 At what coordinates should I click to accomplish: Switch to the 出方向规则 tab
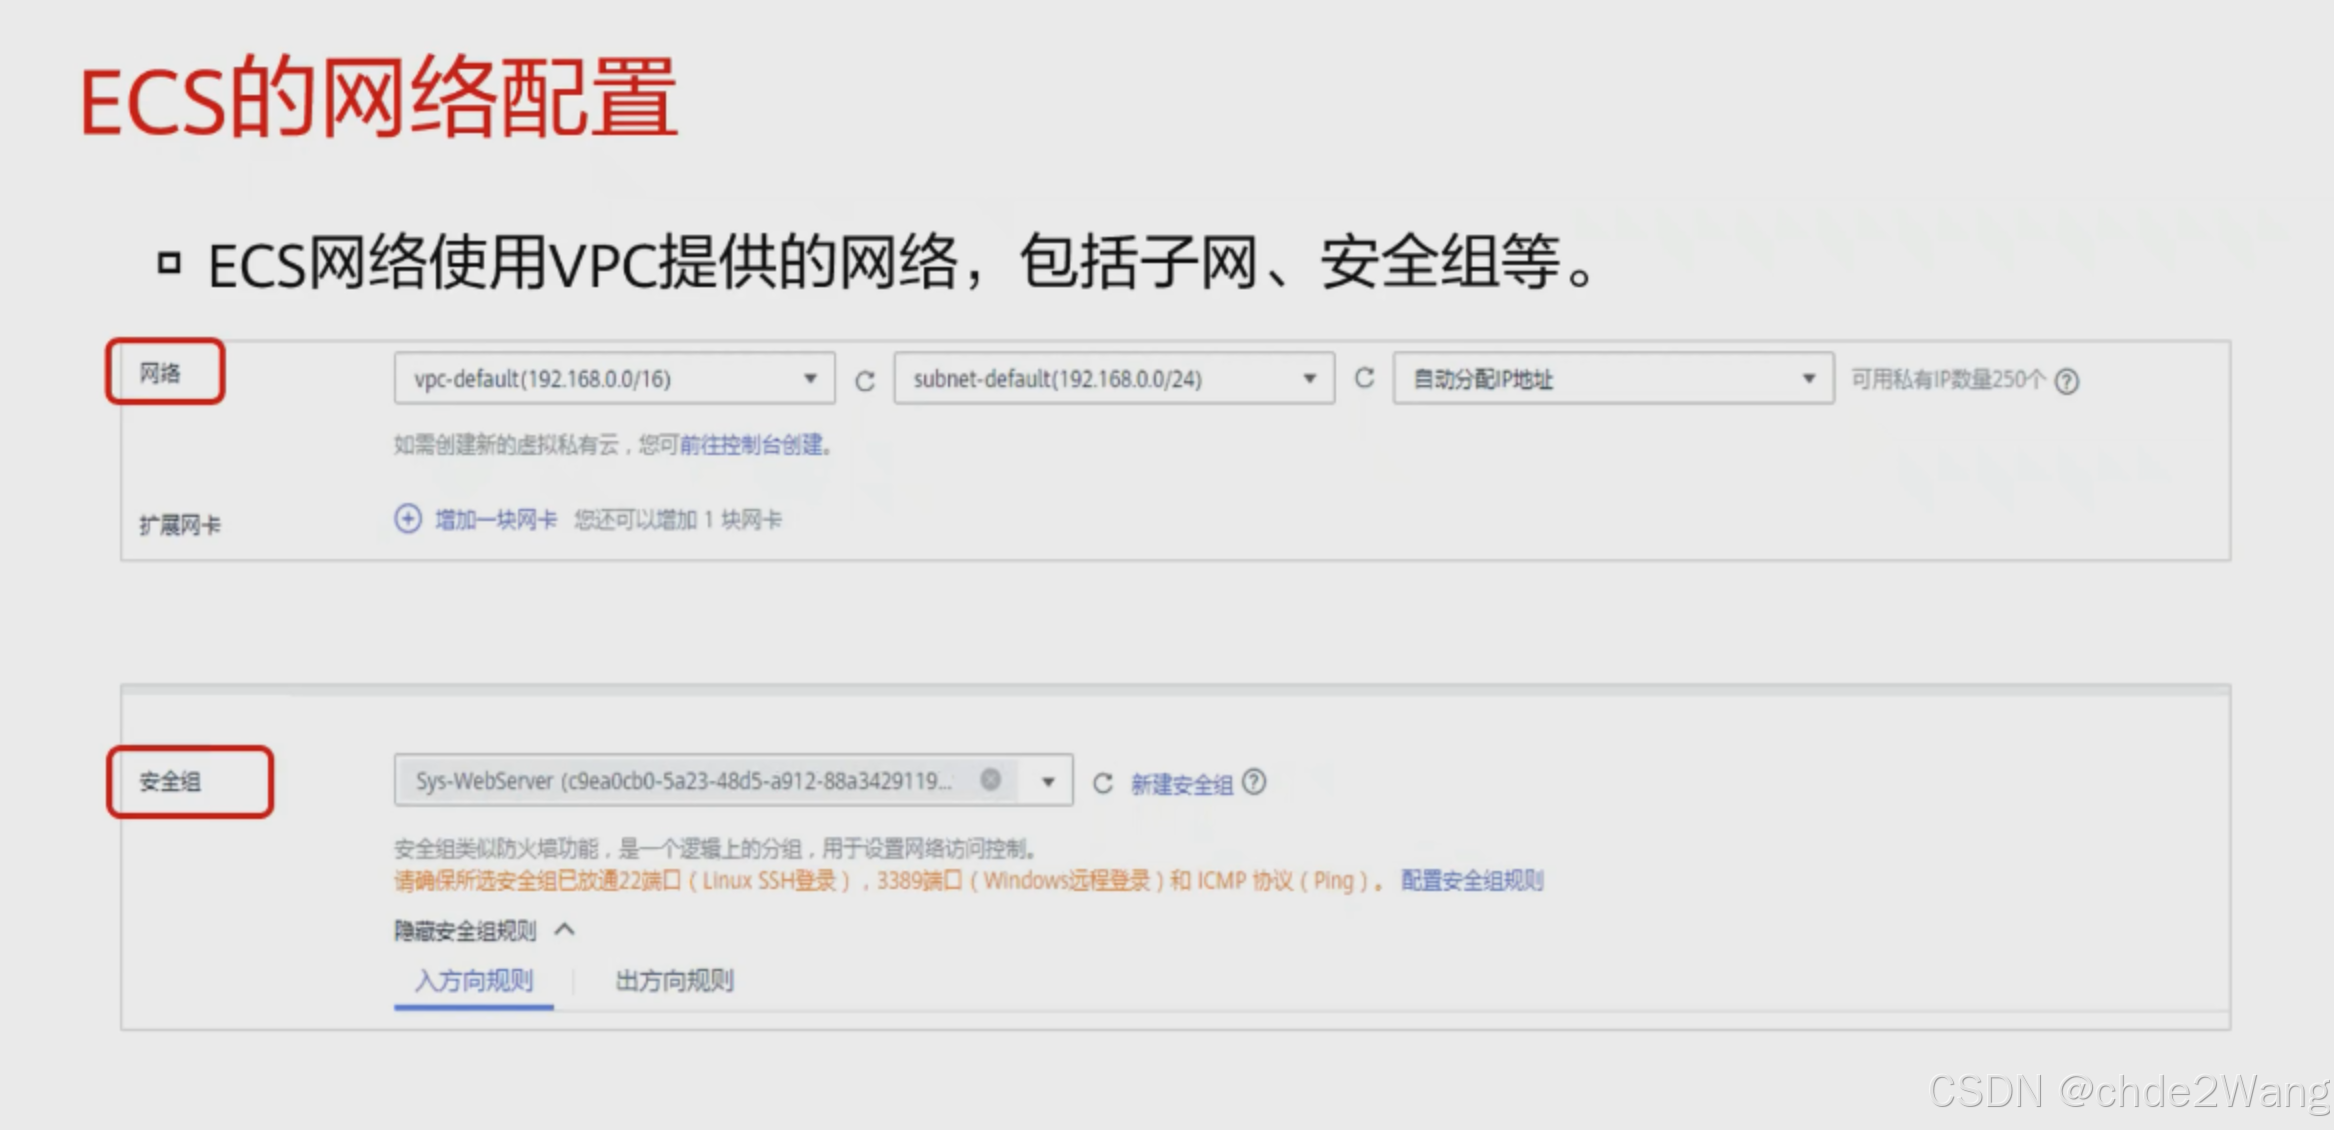point(674,981)
